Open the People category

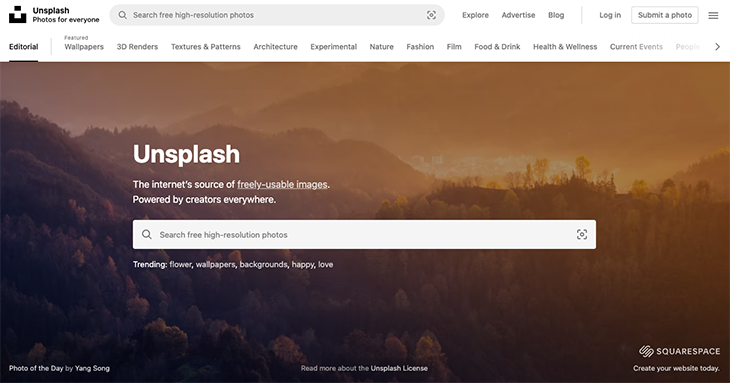tap(688, 47)
